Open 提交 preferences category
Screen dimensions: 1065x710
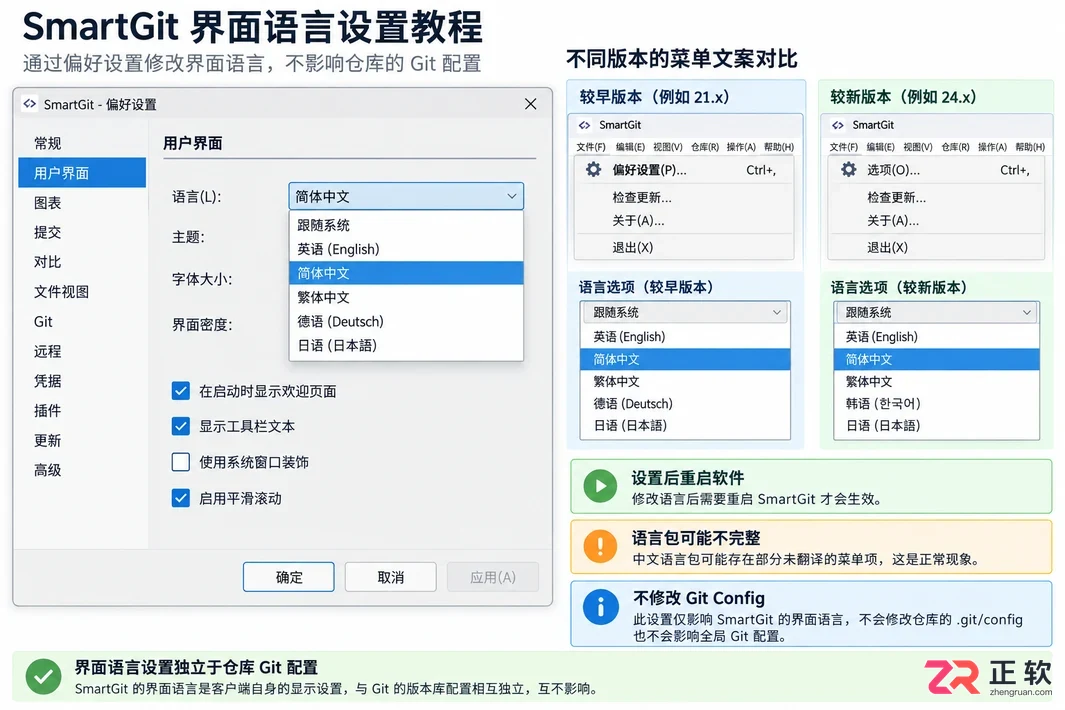click(x=82, y=232)
